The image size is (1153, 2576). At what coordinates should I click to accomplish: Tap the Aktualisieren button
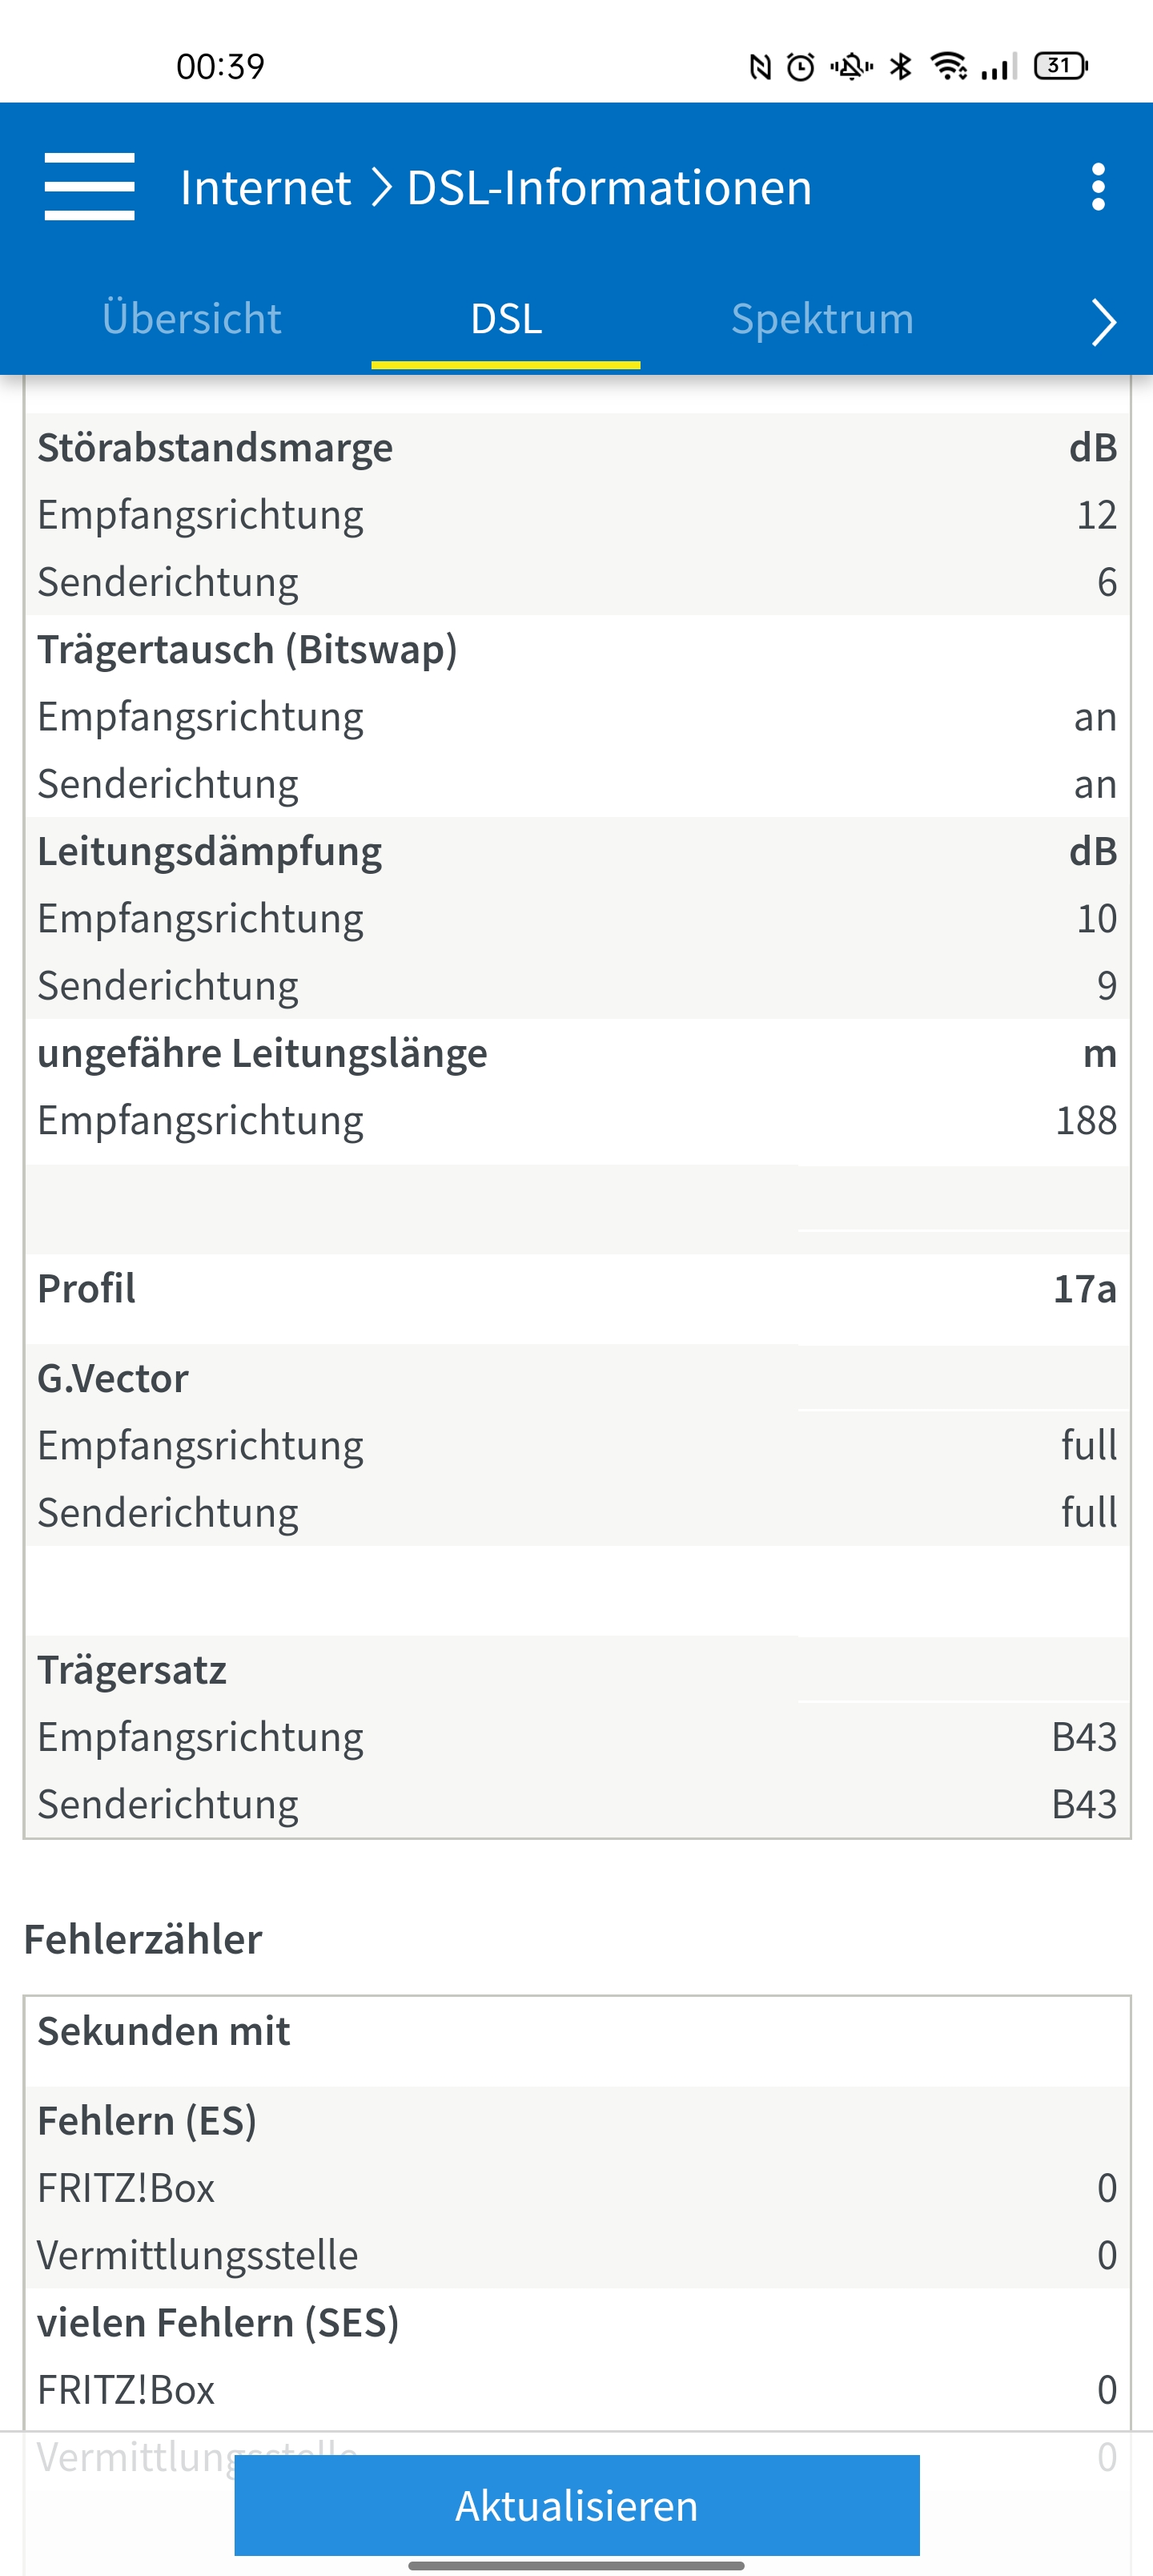(x=577, y=2505)
